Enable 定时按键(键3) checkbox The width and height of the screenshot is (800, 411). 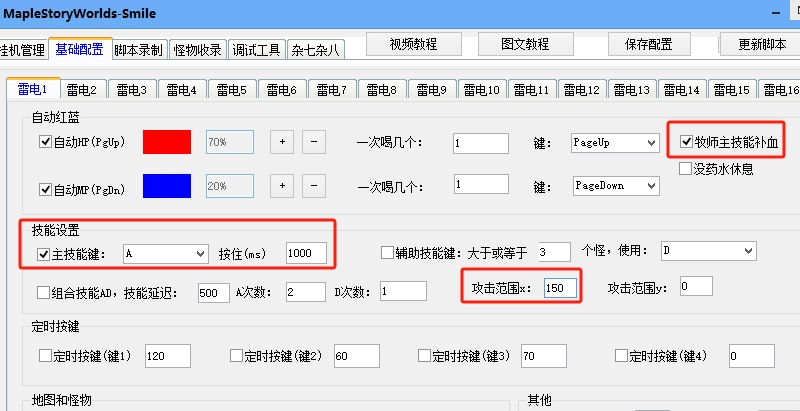click(424, 355)
